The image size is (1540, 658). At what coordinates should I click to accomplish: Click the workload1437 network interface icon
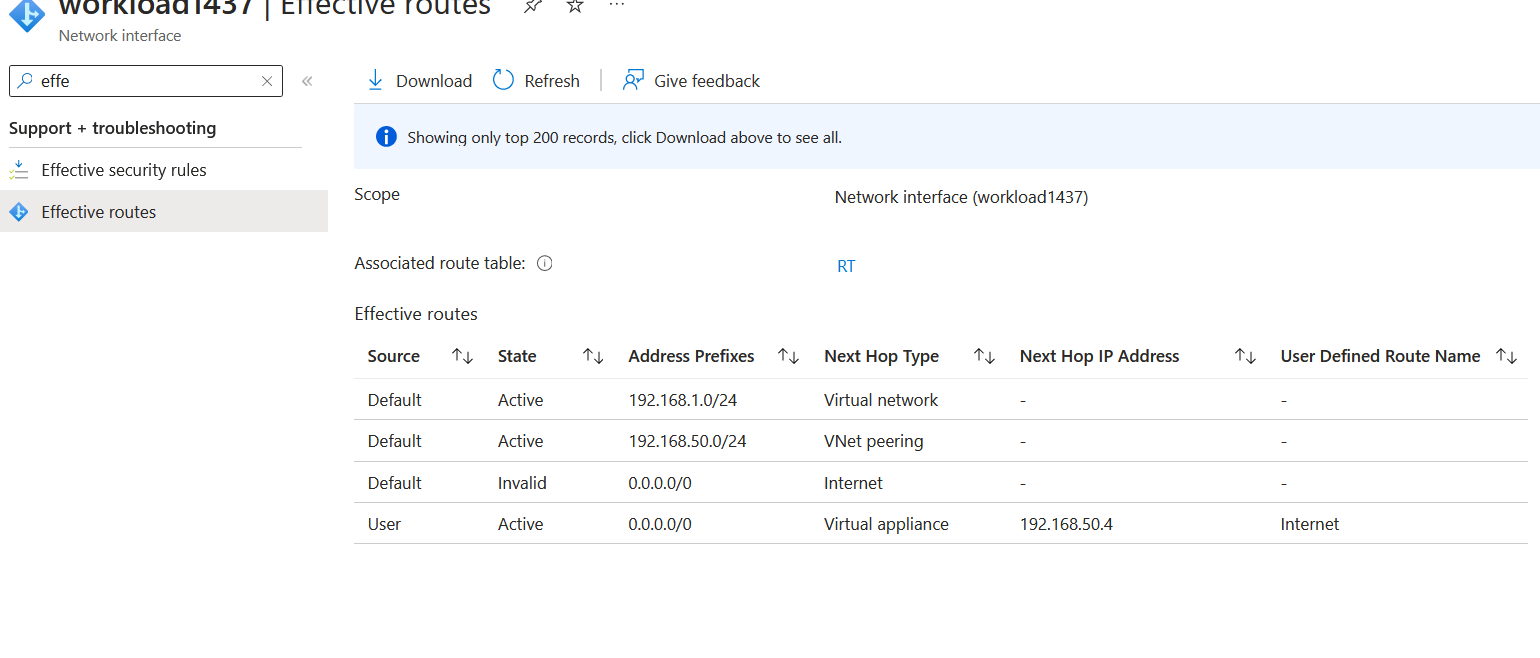tap(25, 16)
